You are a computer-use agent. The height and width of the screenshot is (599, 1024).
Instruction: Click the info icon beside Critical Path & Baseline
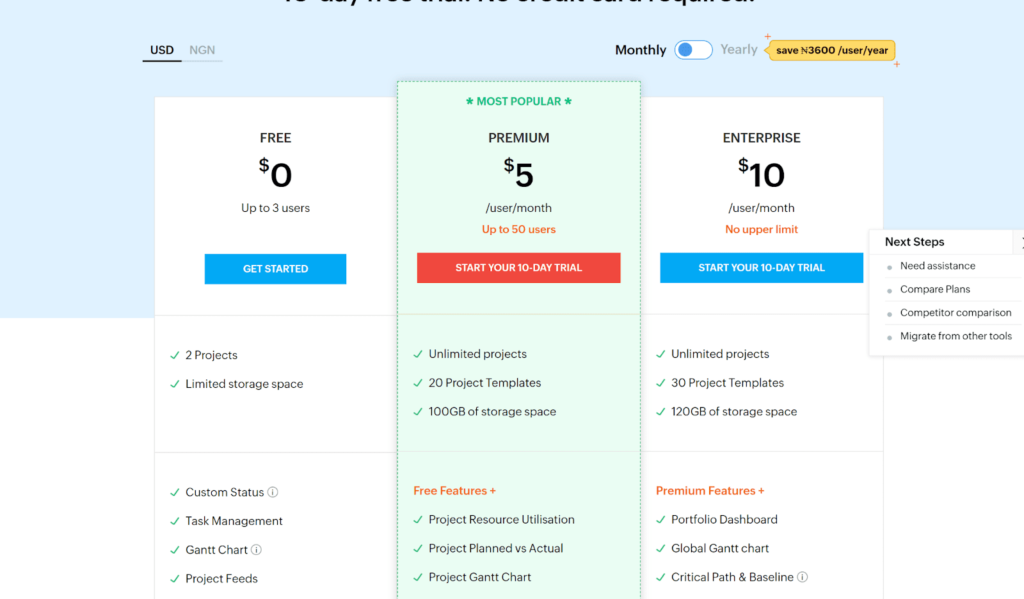[x=803, y=577]
